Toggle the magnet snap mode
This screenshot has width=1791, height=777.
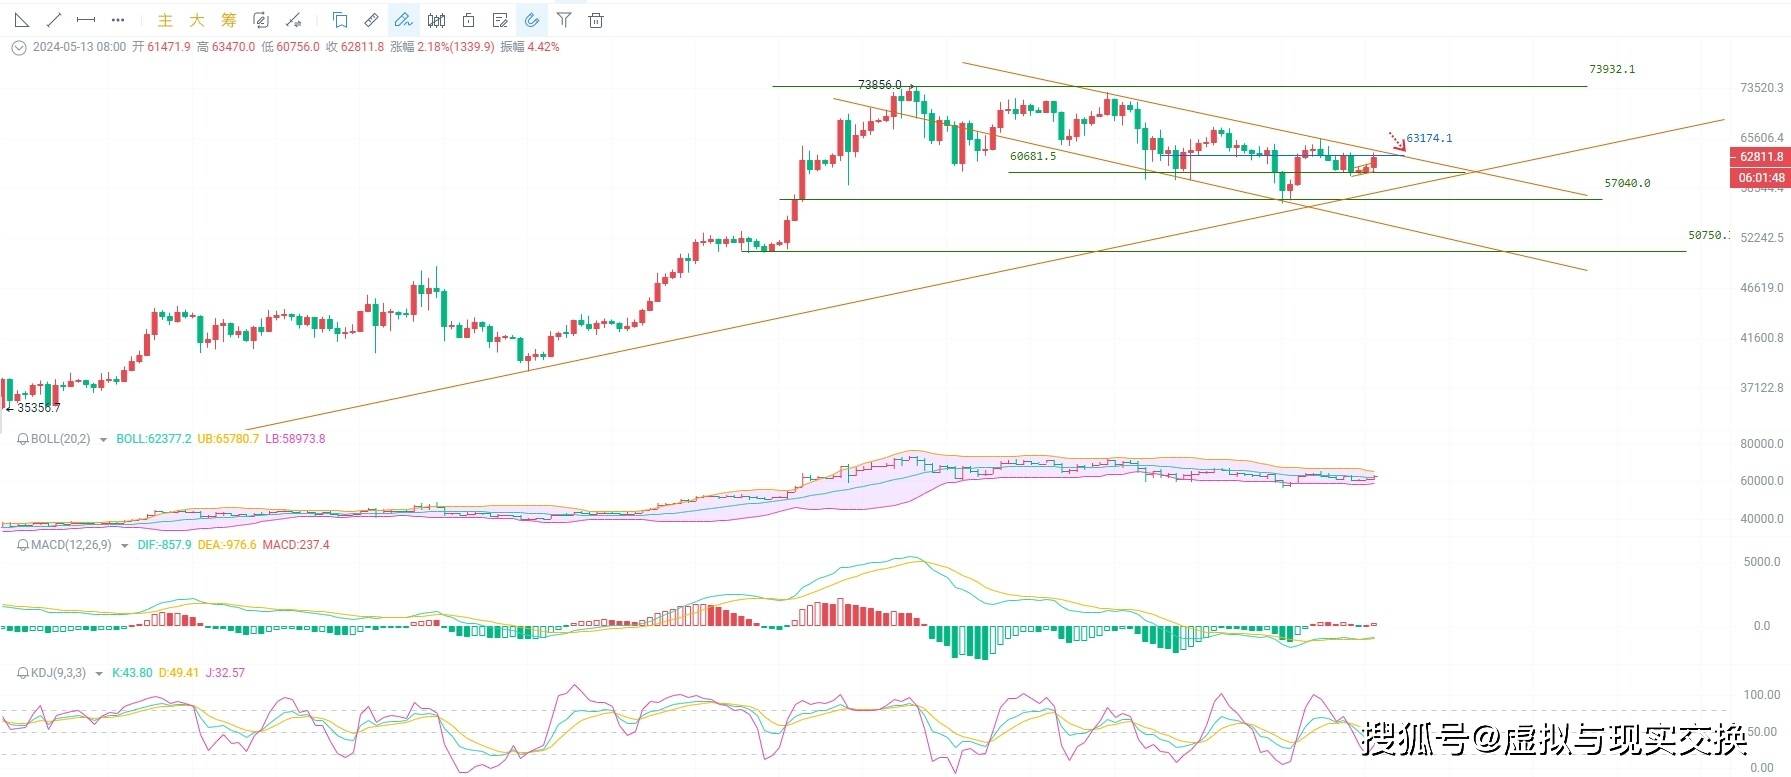tap(532, 20)
